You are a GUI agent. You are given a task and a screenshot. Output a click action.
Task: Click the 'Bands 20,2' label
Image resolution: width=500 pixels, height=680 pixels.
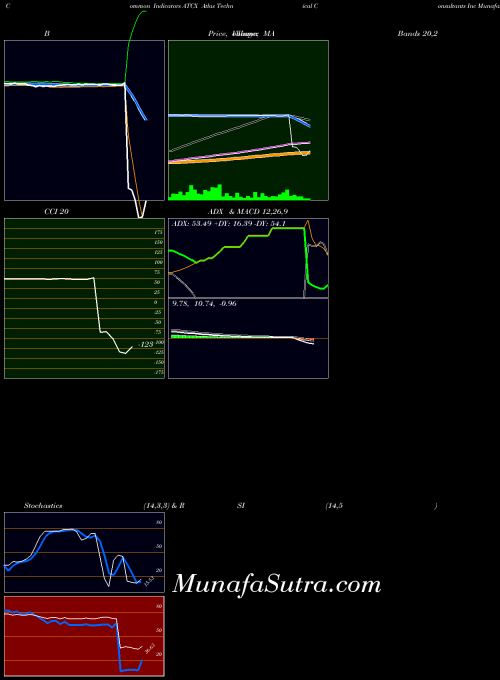[418, 33]
